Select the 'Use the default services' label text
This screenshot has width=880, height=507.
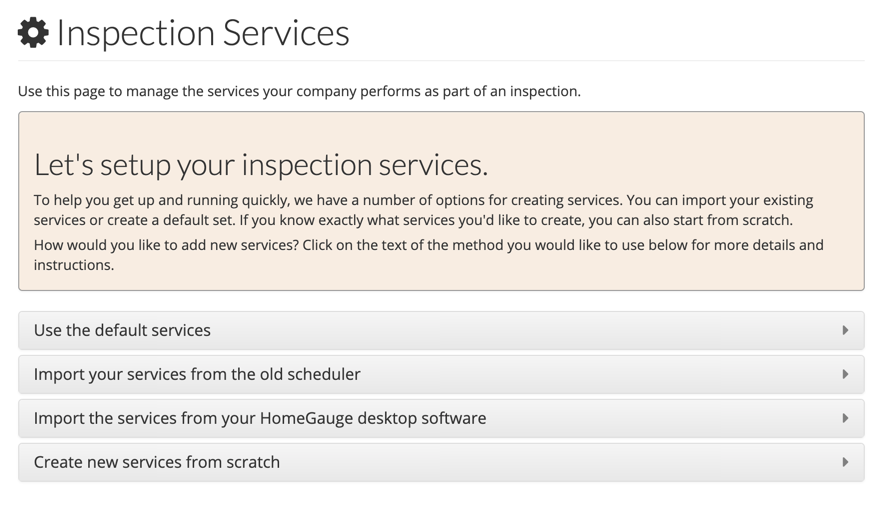click(122, 330)
